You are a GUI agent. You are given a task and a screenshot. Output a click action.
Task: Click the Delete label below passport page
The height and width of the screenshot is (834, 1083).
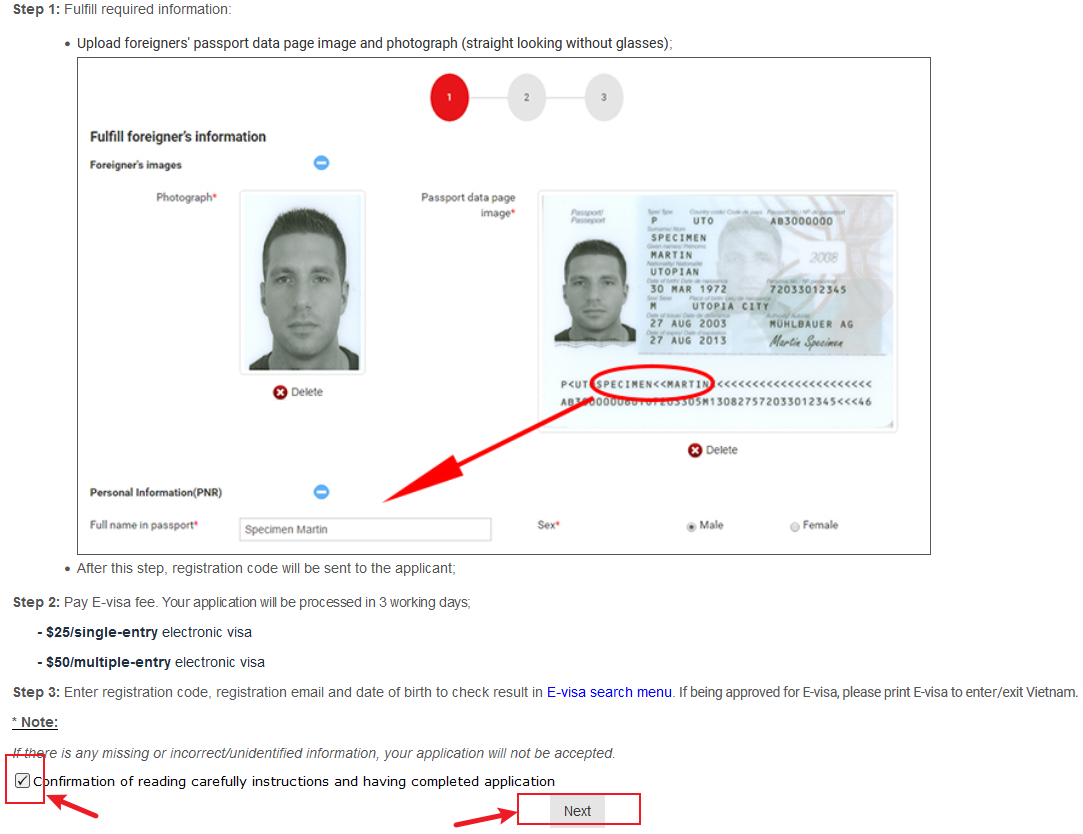click(722, 450)
